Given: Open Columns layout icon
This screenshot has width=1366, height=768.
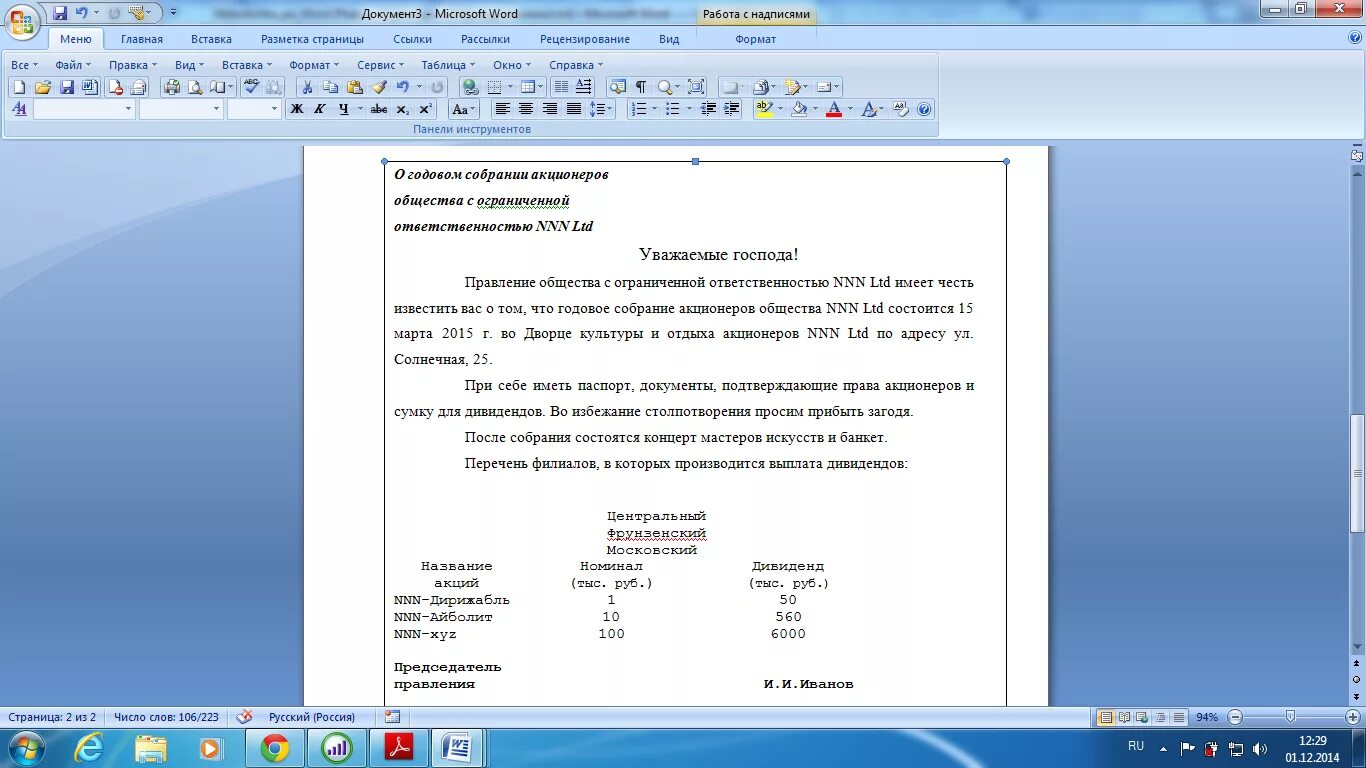Looking at the screenshot, I should (x=561, y=87).
